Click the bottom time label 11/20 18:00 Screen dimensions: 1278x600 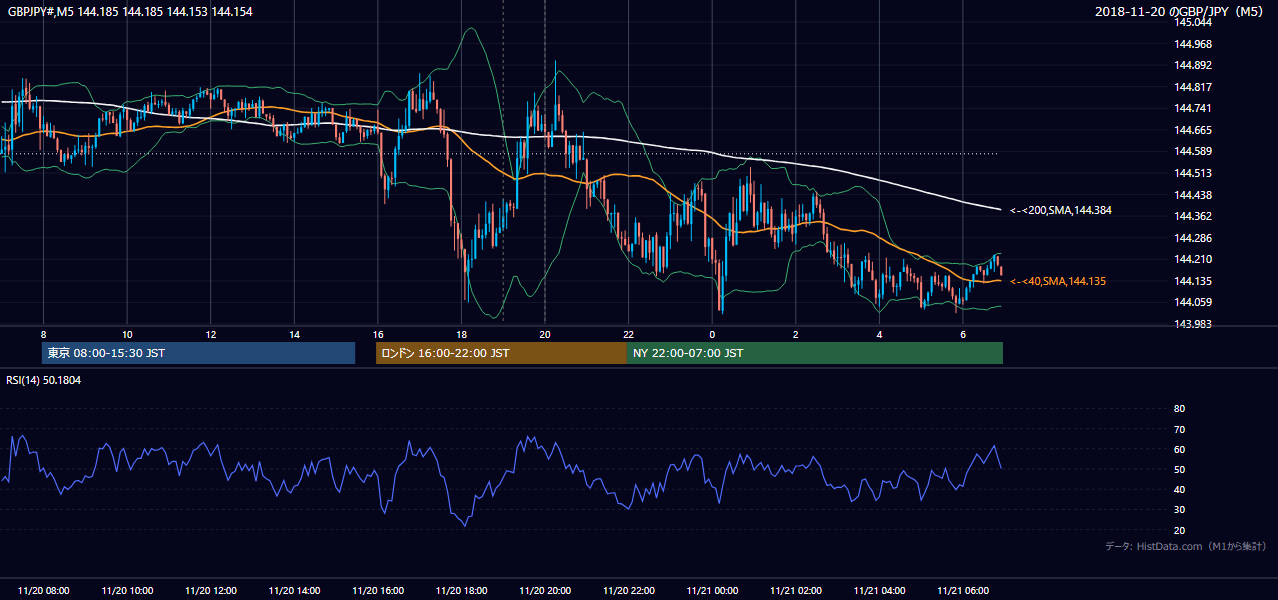point(461,591)
